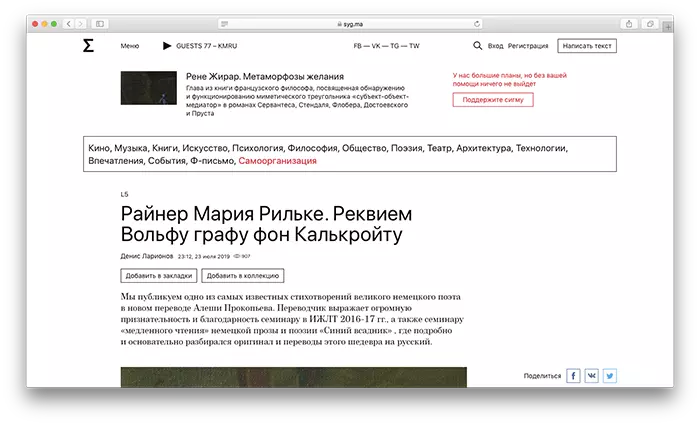Screen dimensions: 700x425
Task: Share the article on Twitter
Action: point(609,376)
